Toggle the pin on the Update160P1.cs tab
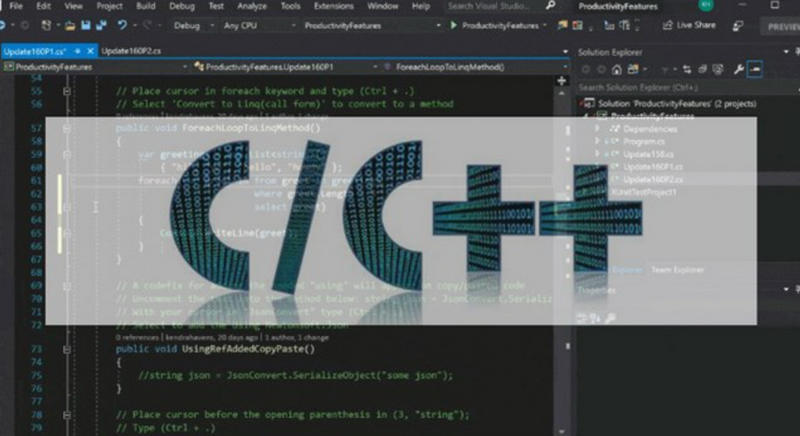Viewport: 800px width, 436px height. pyautogui.click(x=78, y=52)
